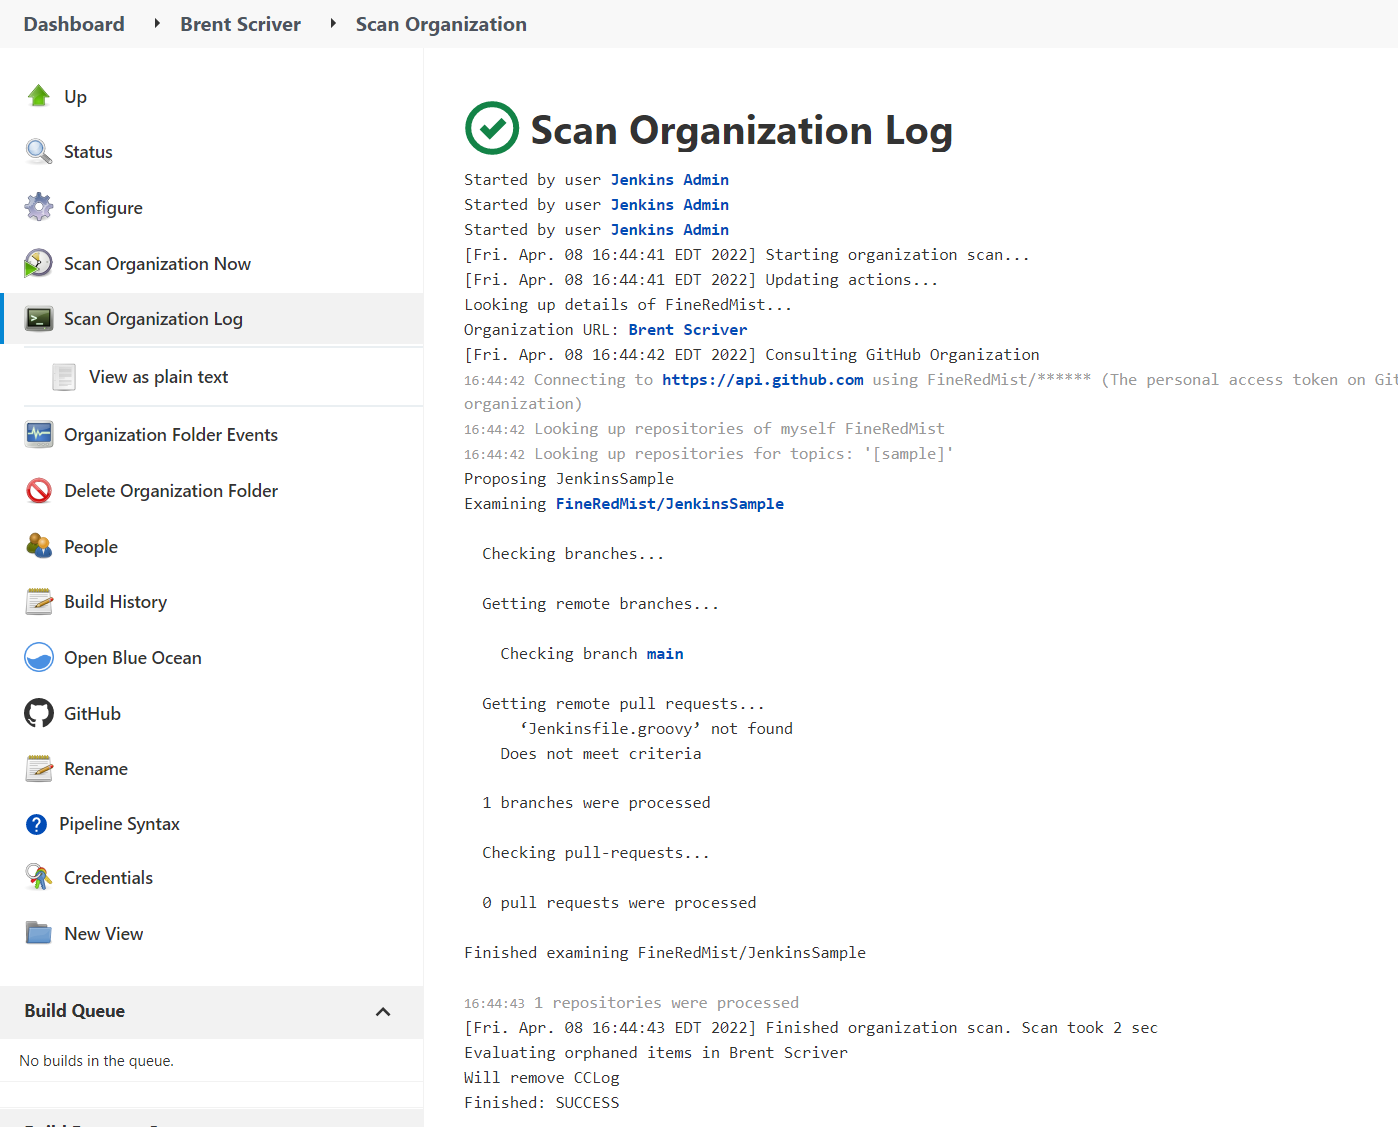
Task: Click the first Jenkins Admin user link
Action: 669,180
